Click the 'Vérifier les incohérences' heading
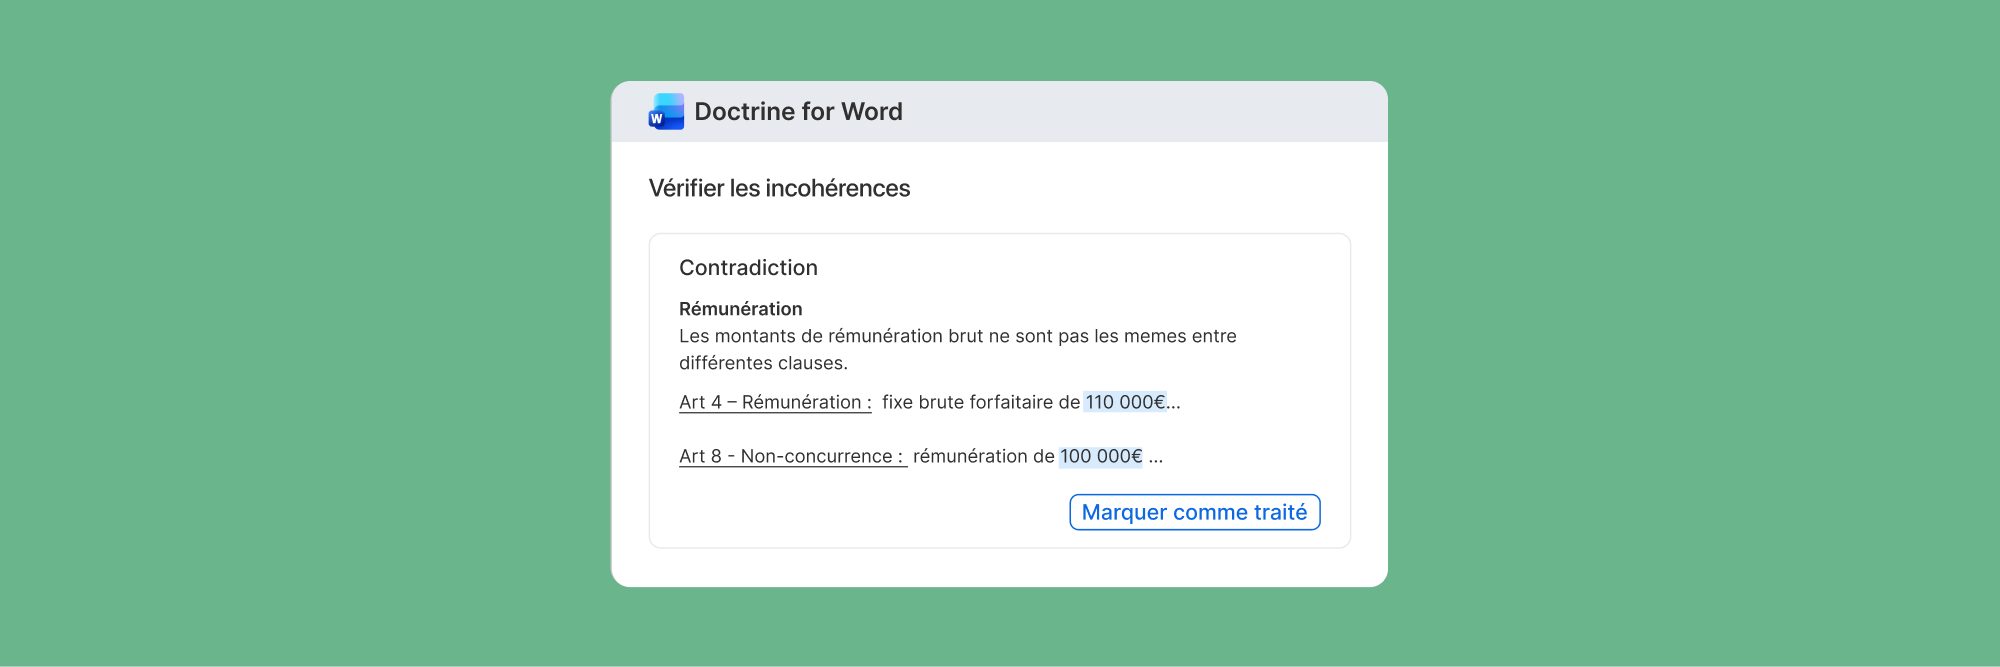Screen dimensions: 2000x667 [779, 188]
